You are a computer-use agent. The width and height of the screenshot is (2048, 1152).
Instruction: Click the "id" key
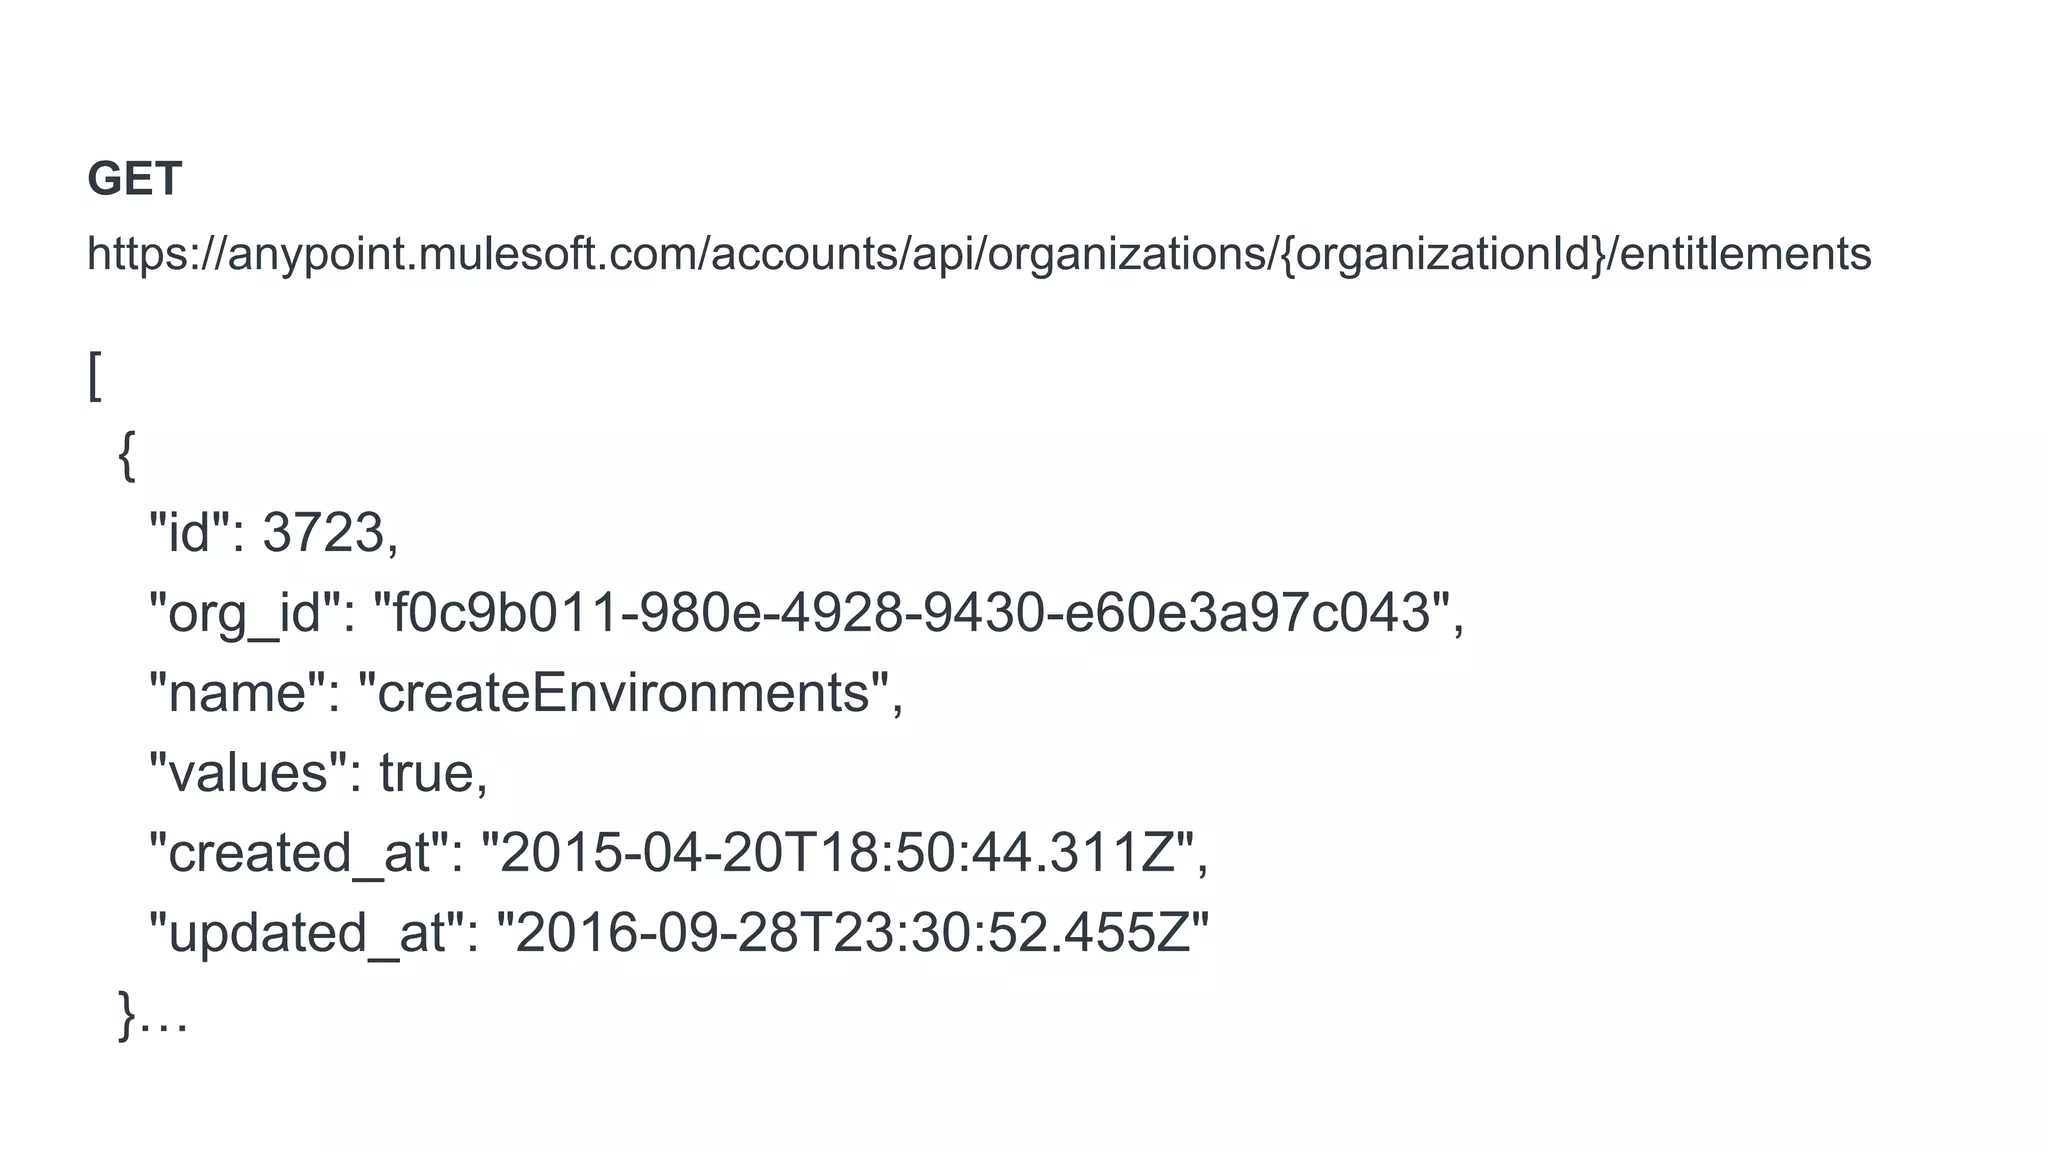click(x=189, y=532)
